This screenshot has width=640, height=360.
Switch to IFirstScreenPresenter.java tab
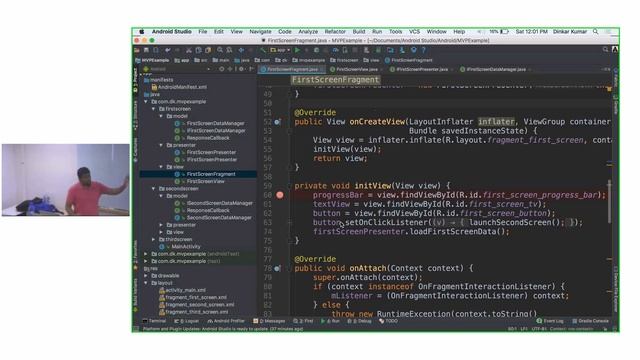point(422,69)
